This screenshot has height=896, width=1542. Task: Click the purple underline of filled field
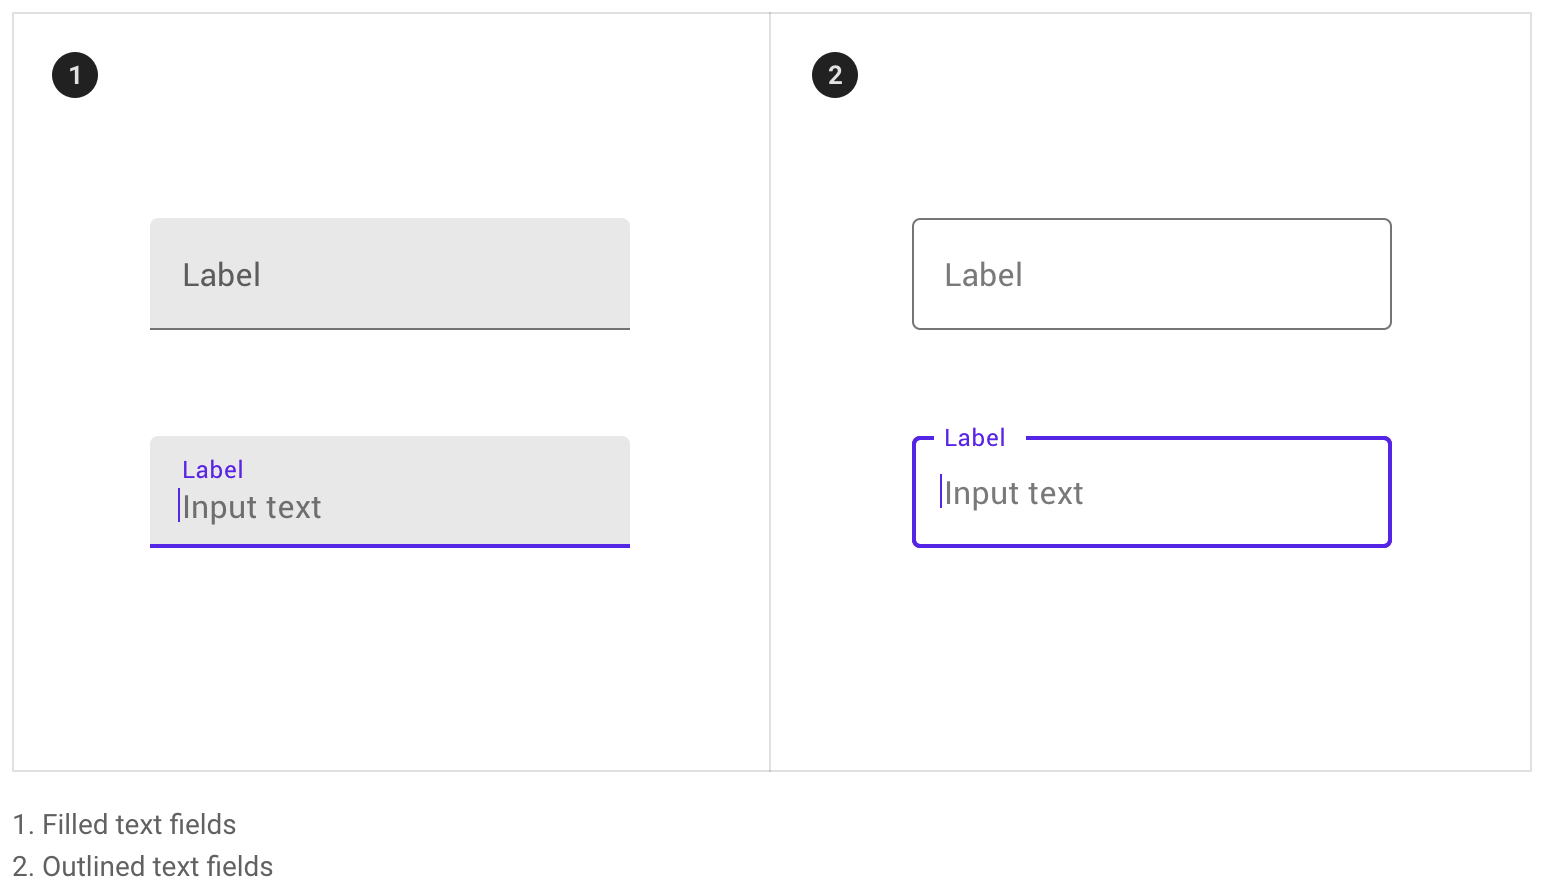coord(390,546)
